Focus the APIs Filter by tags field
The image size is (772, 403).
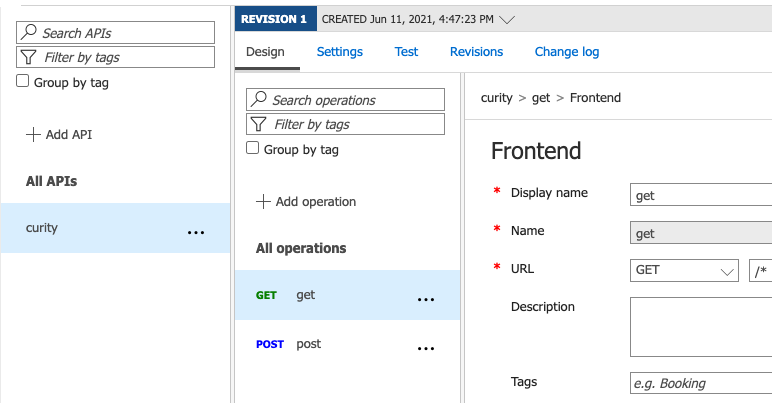pos(115,57)
